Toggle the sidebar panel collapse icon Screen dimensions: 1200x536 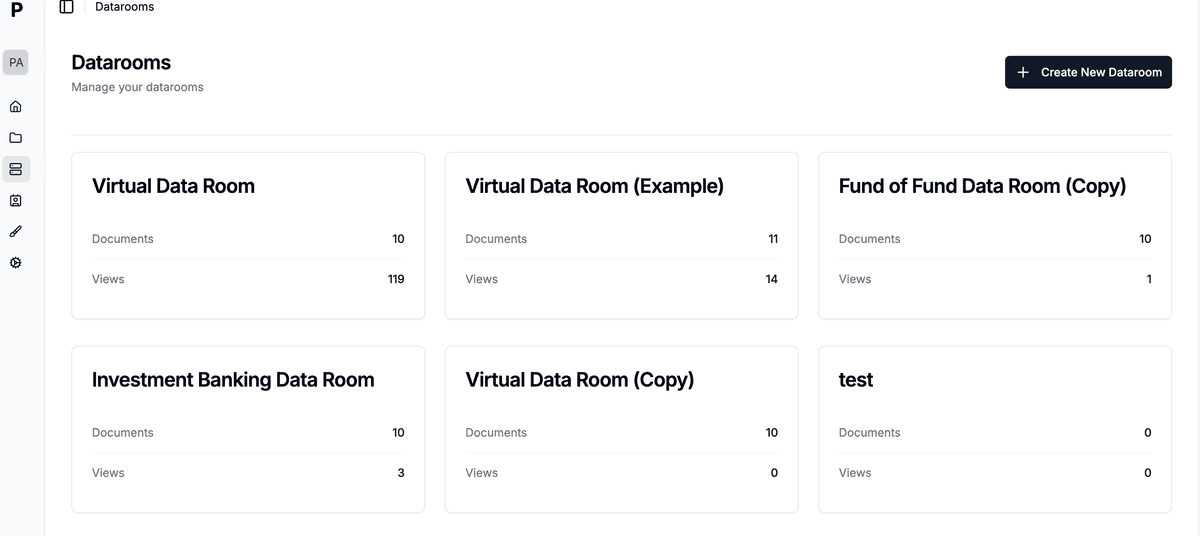[x=67, y=7]
